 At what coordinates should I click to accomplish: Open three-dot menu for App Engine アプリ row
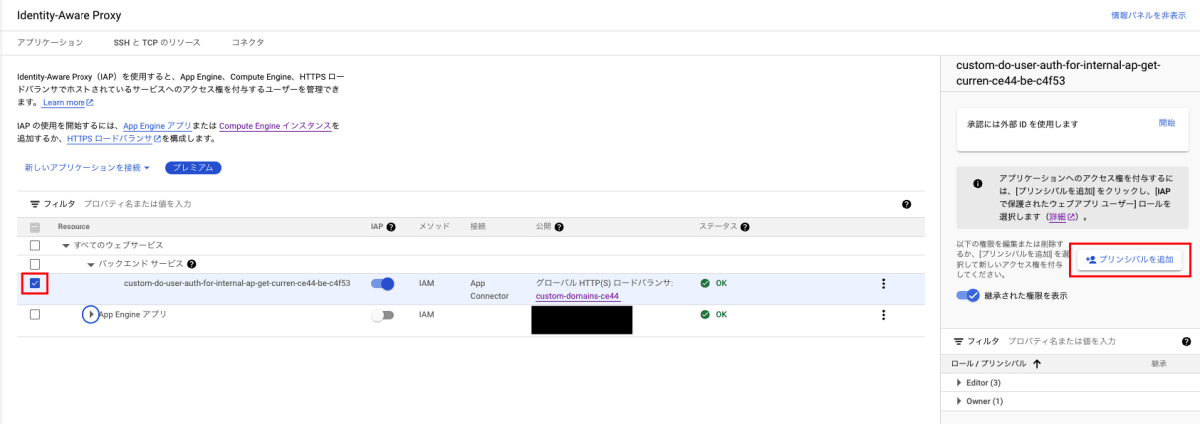[x=883, y=315]
